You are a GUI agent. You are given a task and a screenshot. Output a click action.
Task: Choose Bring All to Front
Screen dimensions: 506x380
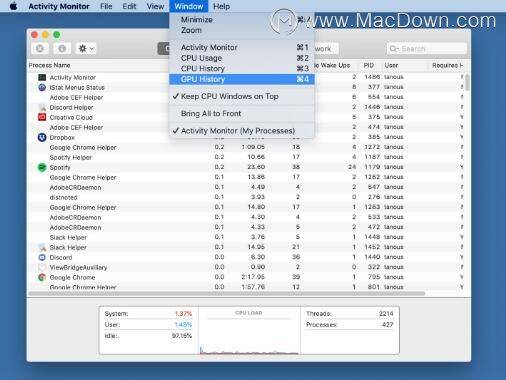tap(242, 114)
